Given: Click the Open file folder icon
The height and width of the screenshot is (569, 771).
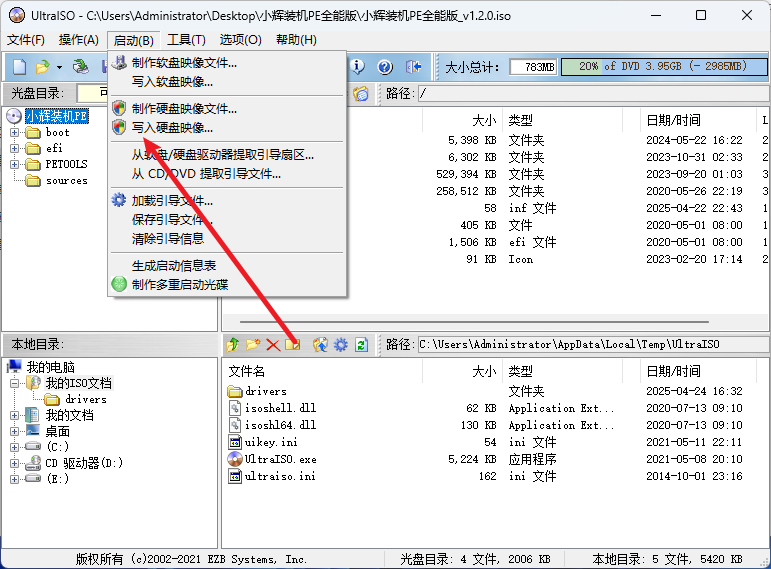Looking at the screenshot, I should point(43,66).
